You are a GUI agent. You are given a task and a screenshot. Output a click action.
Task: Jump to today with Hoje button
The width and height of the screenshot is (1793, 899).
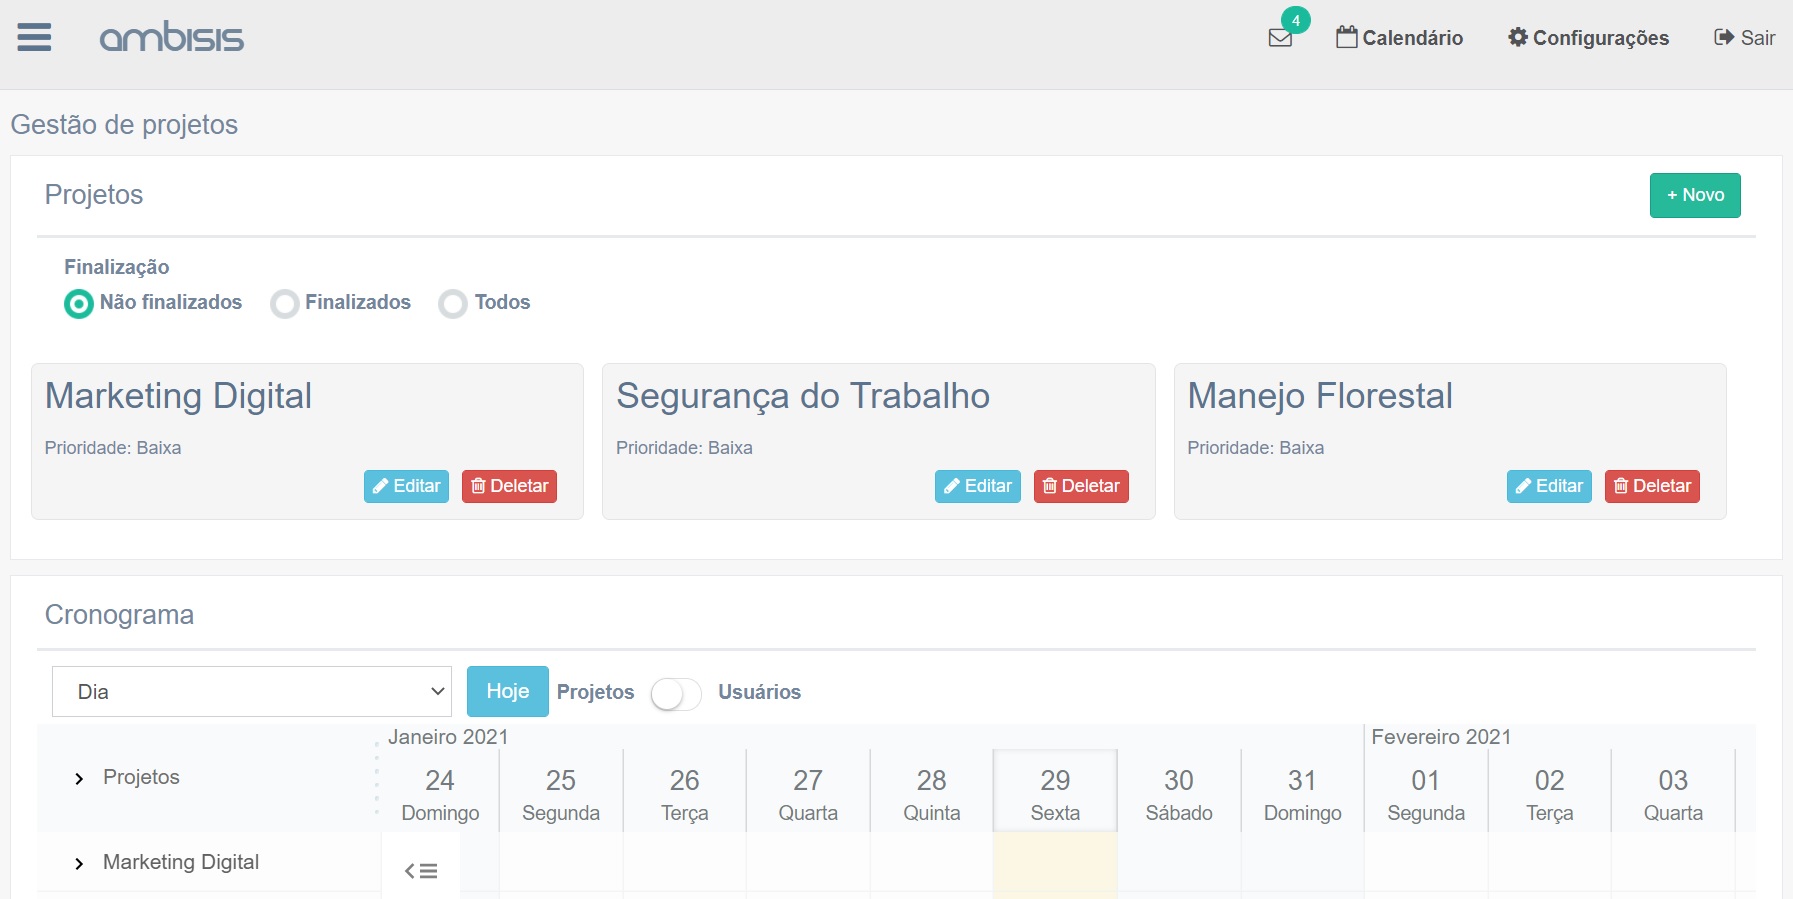508,692
